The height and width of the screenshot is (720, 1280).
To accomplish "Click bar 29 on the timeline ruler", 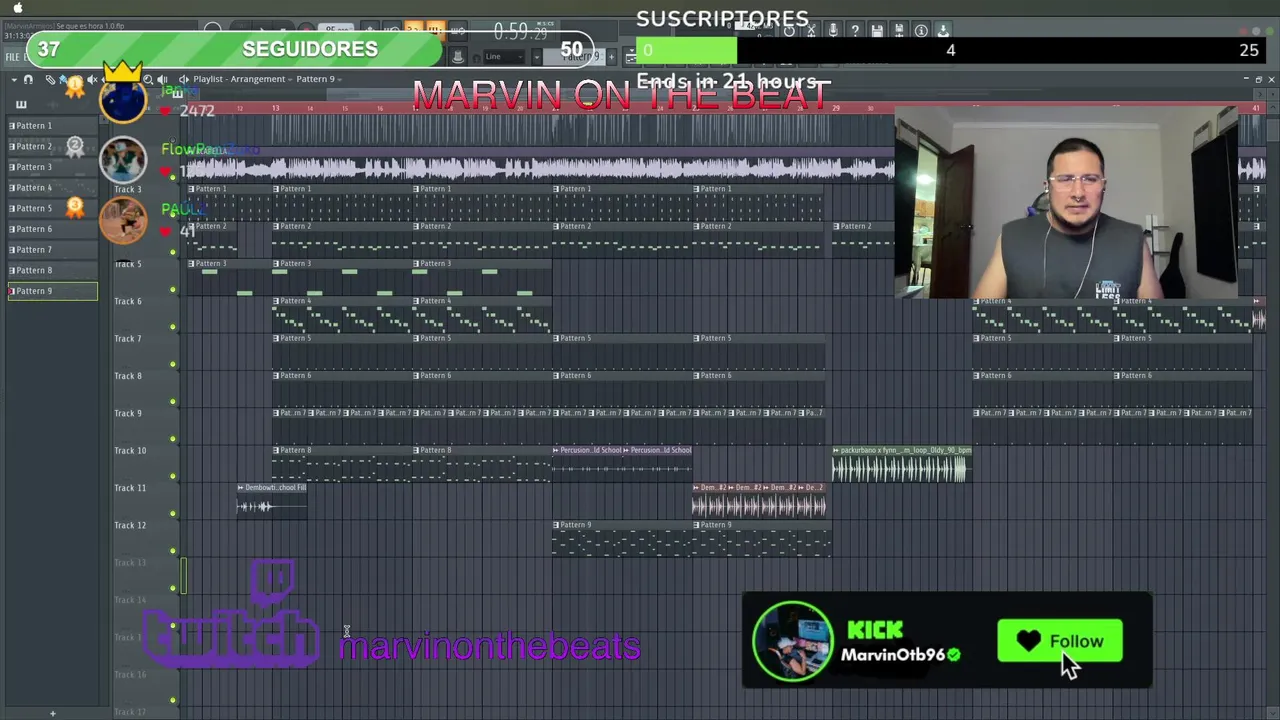I will 836,108.
